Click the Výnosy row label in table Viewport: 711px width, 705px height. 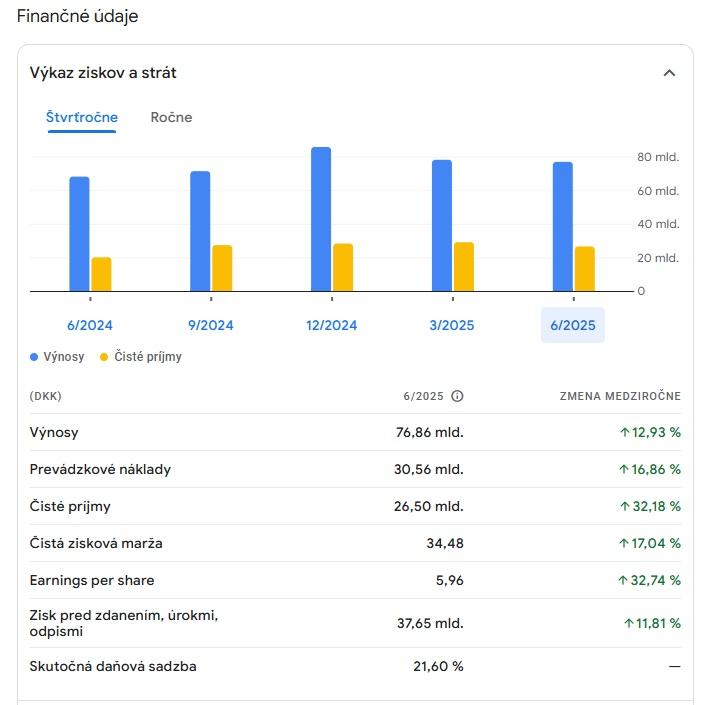coord(54,433)
